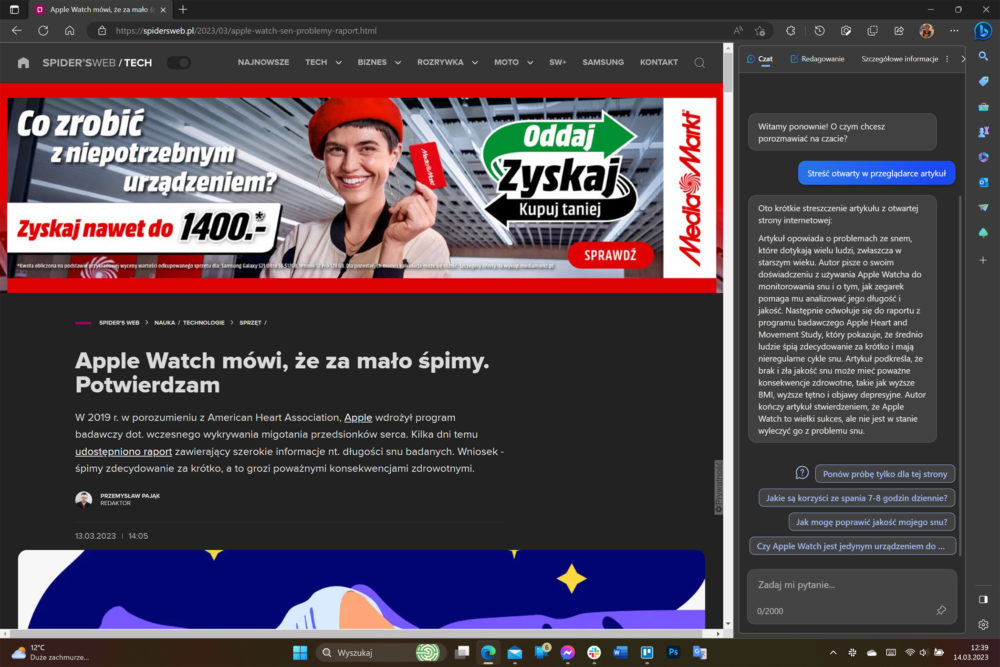Click the address bar URL
The height and width of the screenshot is (667, 1000).
click(x=246, y=31)
